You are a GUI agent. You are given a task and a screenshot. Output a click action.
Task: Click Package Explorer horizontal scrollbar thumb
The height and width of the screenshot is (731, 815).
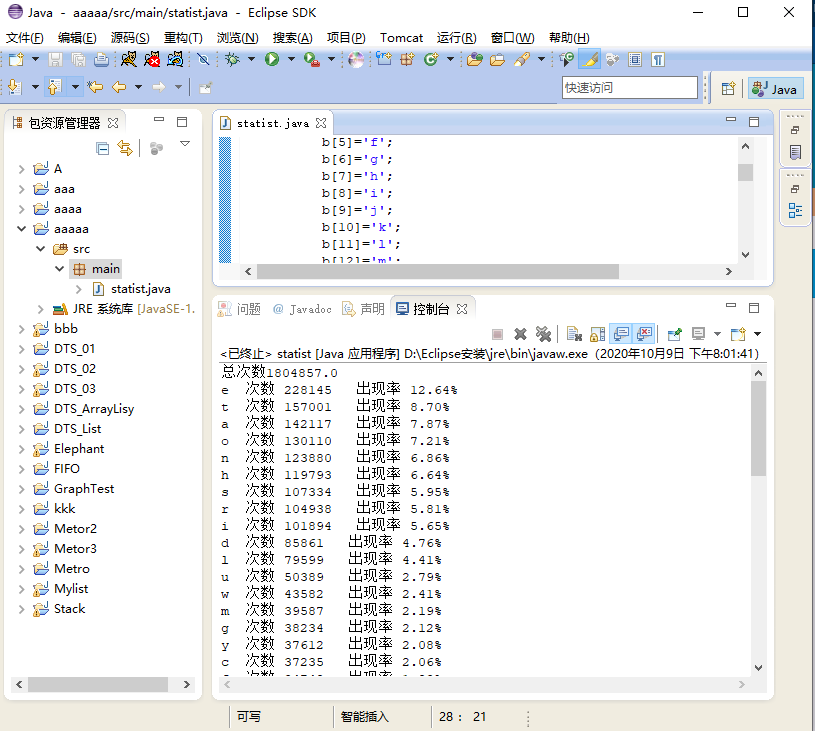pos(98,684)
